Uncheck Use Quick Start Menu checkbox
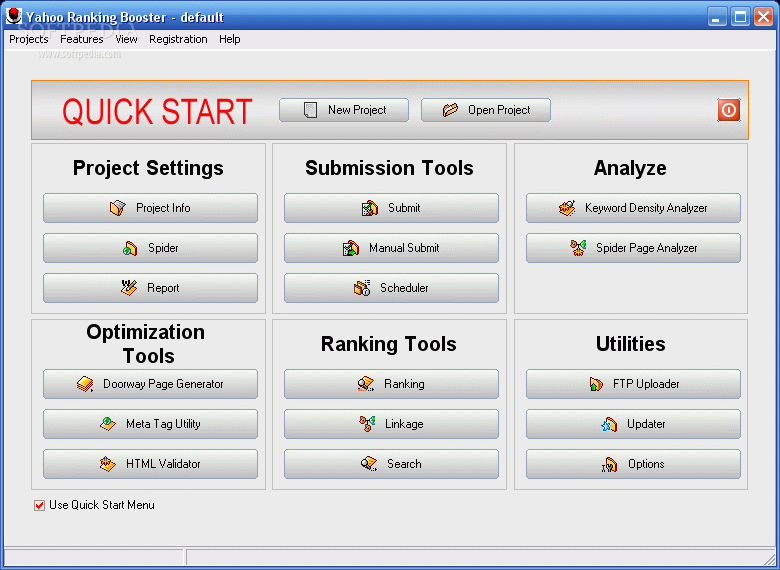Viewport: 780px width, 570px height. coord(39,505)
